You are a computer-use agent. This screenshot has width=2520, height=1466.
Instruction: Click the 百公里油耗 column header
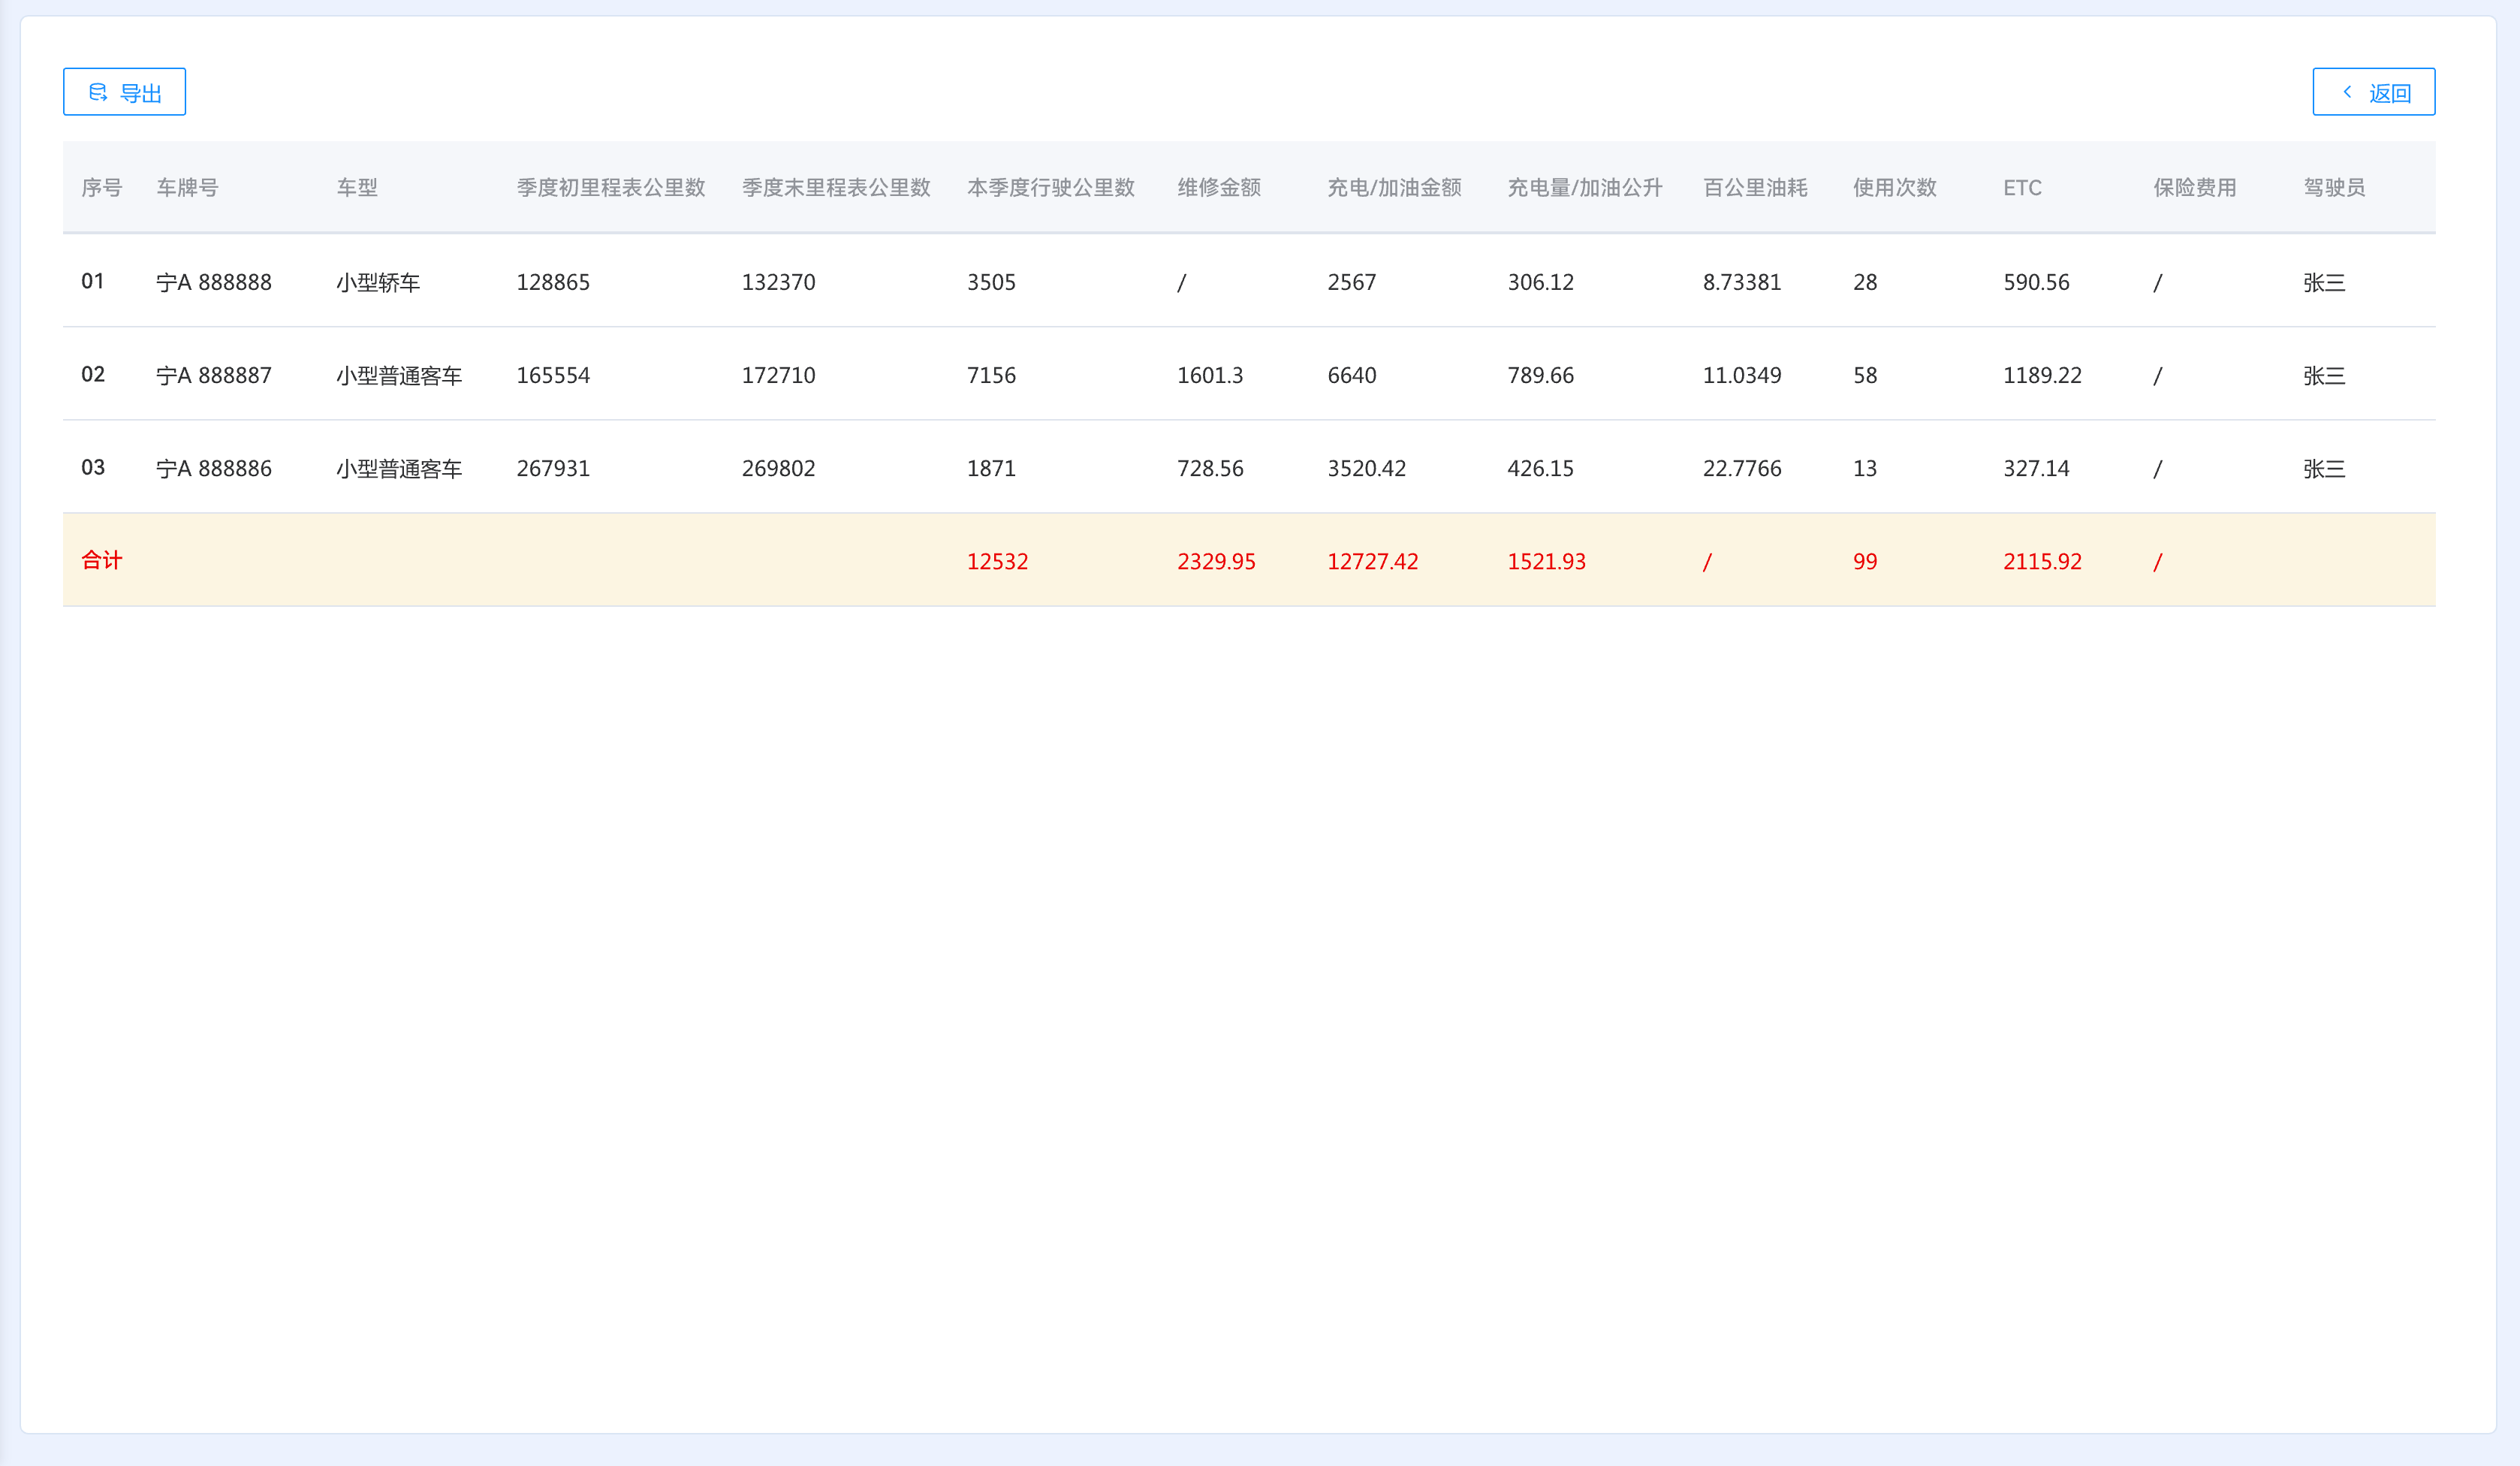[x=1754, y=188]
